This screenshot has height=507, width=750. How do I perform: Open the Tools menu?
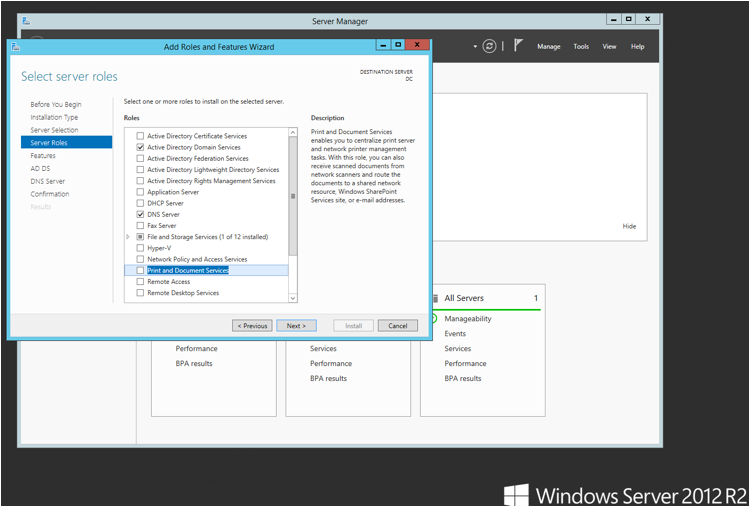581,46
